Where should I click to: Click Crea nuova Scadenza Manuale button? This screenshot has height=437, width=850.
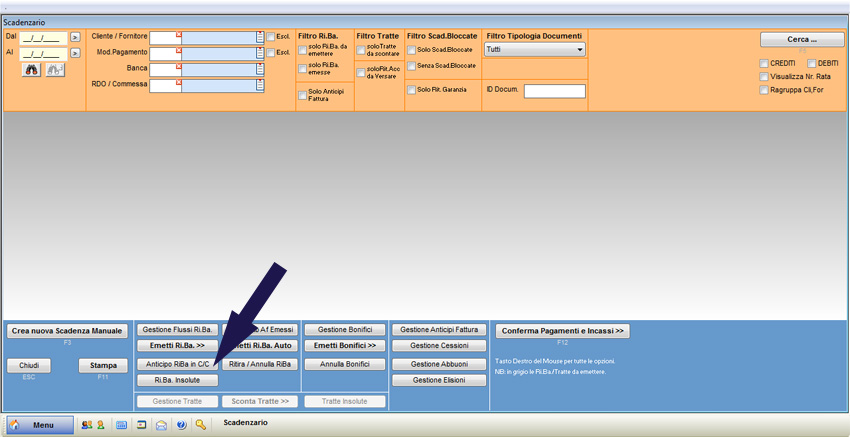pyautogui.click(x=67, y=331)
